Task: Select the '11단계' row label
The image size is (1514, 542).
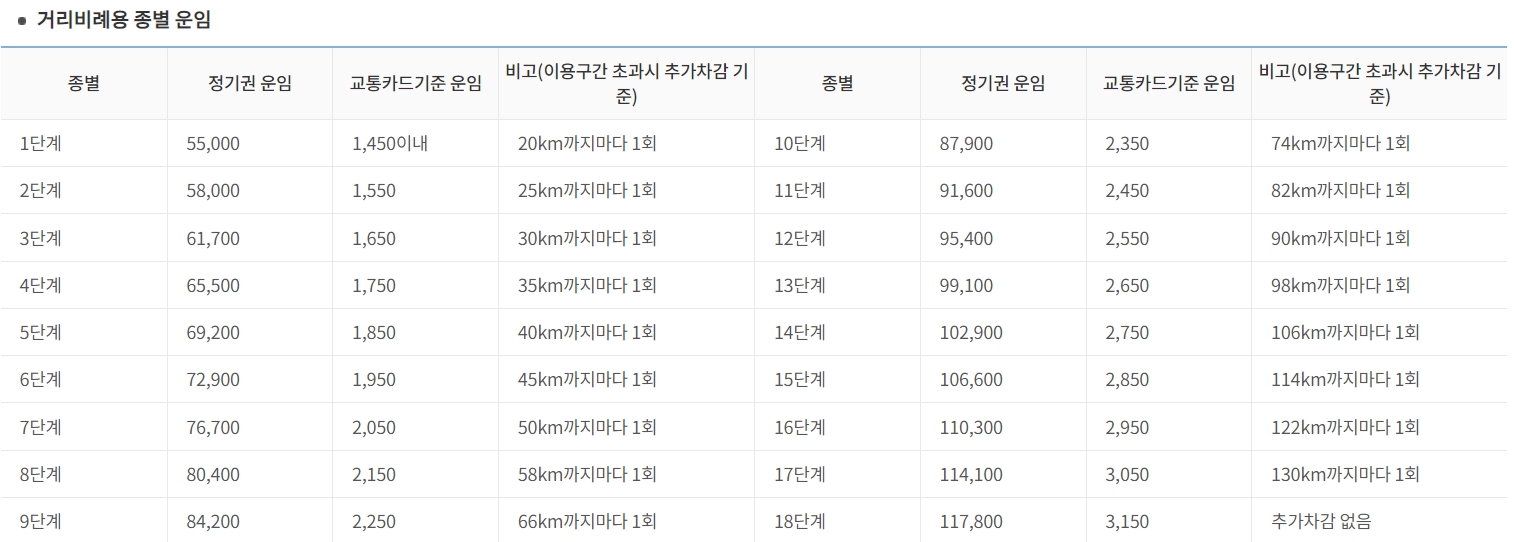Action: click(800, 190)
